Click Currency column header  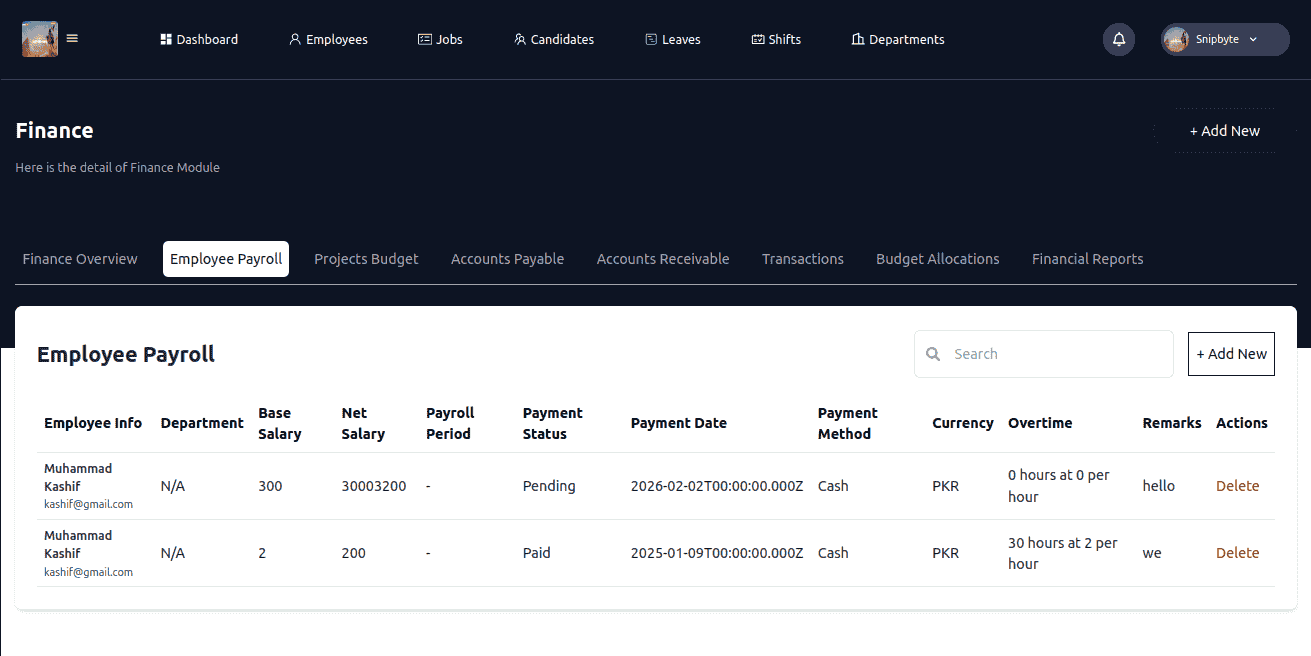(963, 423)
